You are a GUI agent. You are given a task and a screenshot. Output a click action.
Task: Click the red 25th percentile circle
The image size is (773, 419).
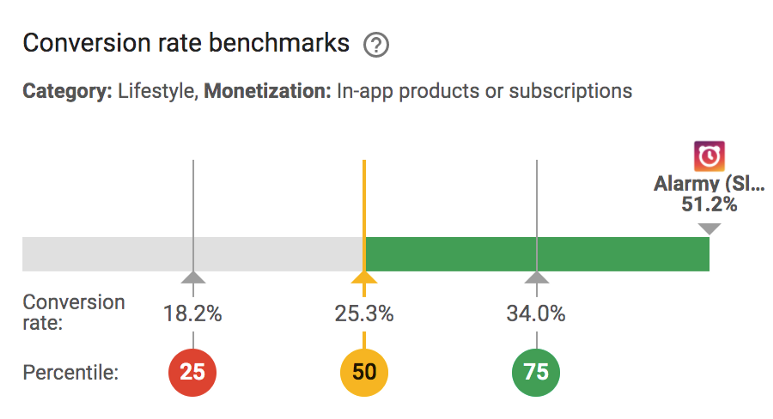point(193,372)
